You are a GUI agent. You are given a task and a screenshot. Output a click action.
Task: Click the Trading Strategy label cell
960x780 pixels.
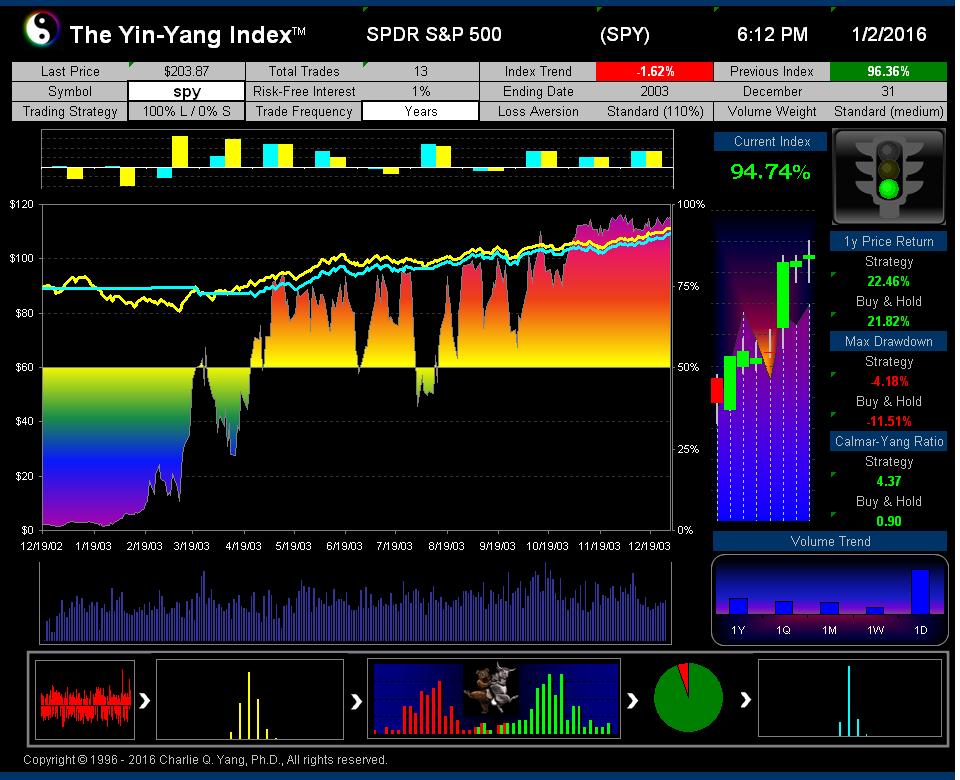(70, 111)
